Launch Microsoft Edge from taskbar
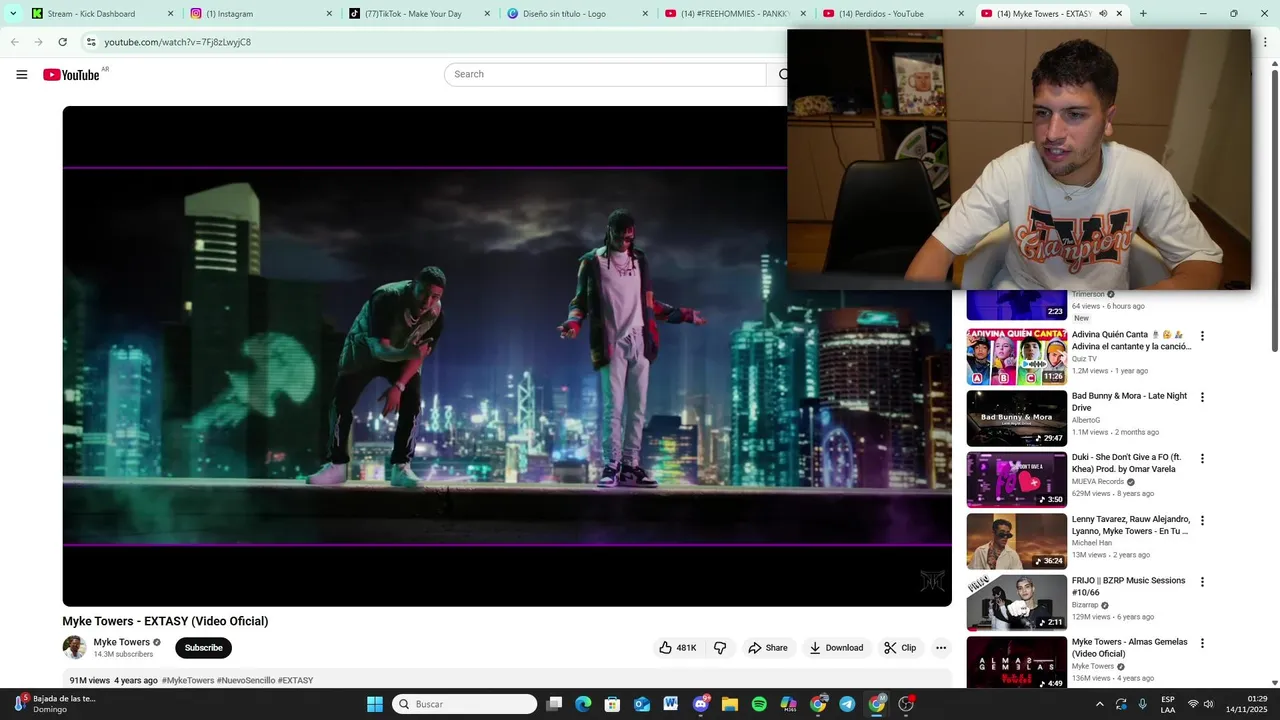The width and height of the screenshot is (1280, 720). click(583, 704)
